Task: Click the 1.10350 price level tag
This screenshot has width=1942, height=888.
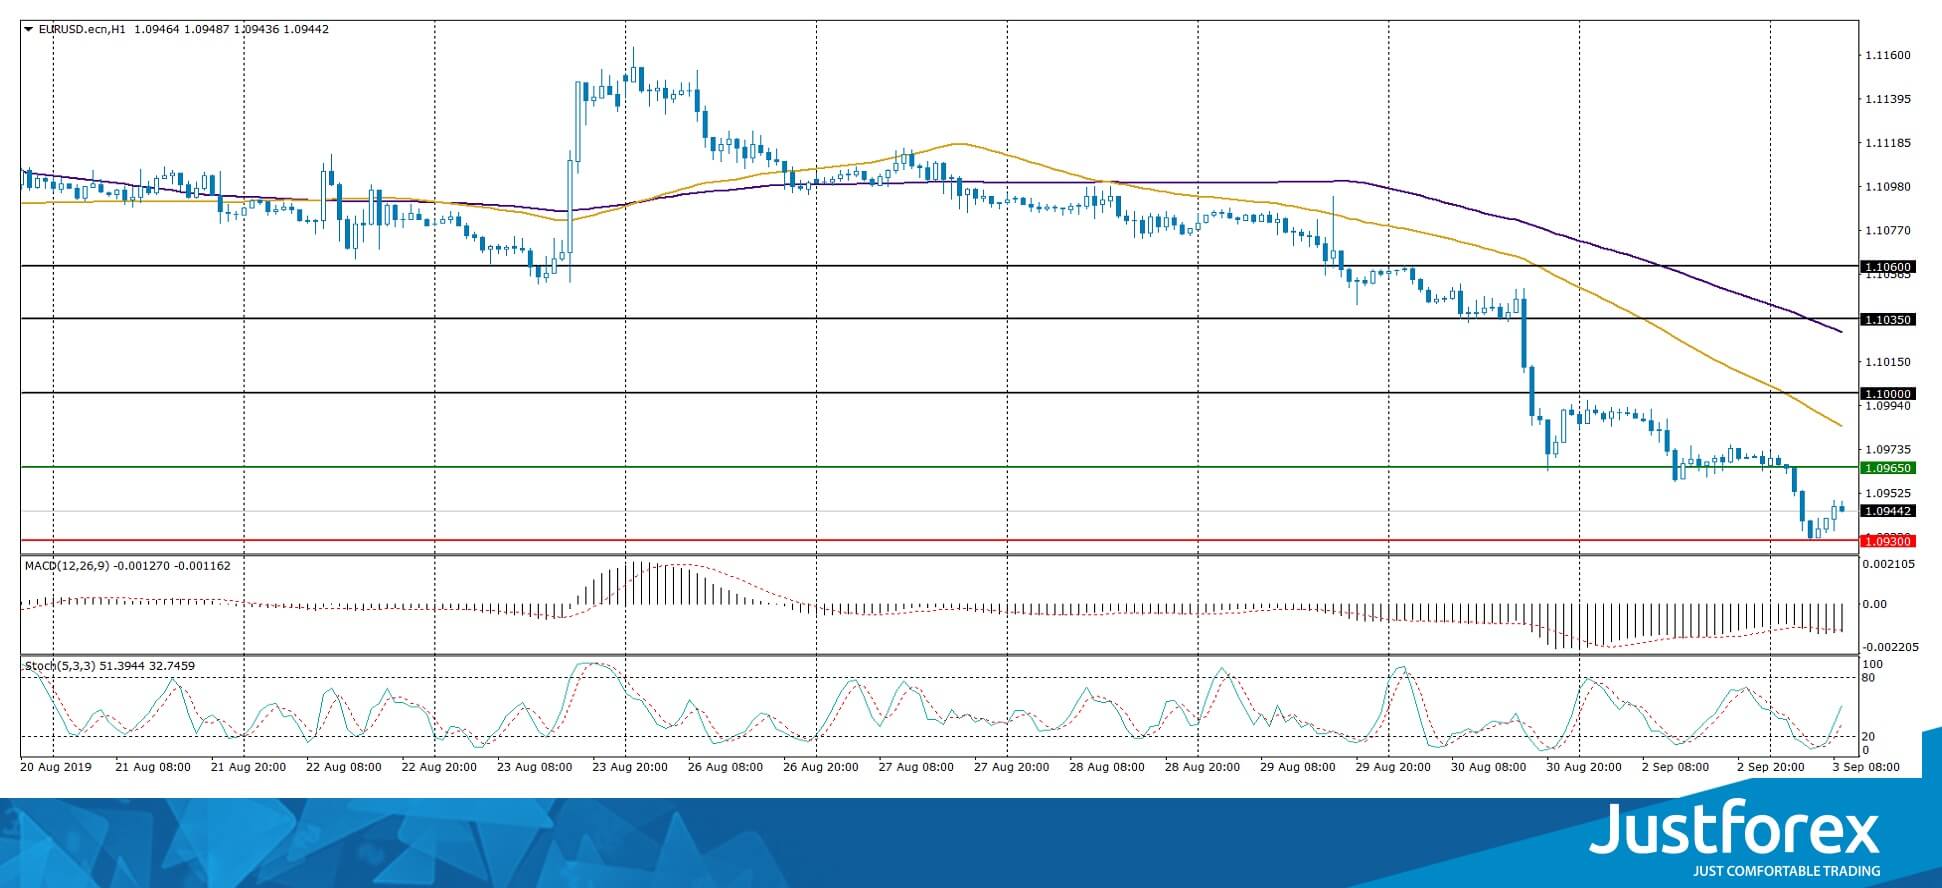Action: coord(1887,320)
